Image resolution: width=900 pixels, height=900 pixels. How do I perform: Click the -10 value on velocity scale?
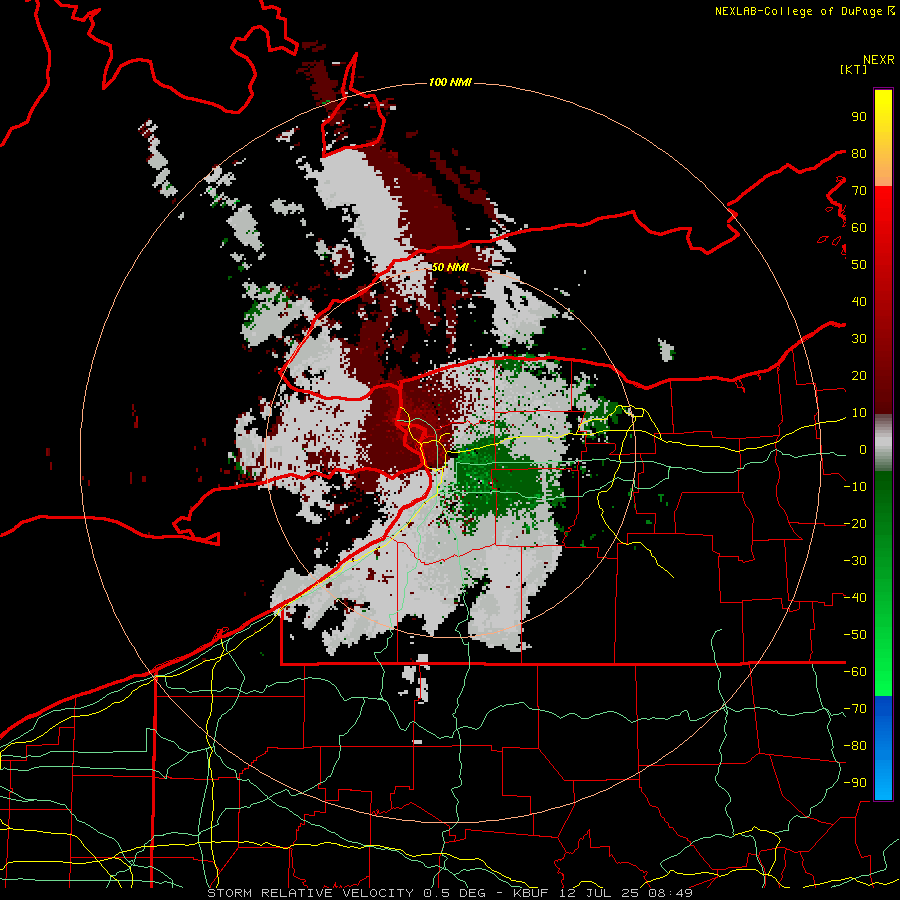855,487
